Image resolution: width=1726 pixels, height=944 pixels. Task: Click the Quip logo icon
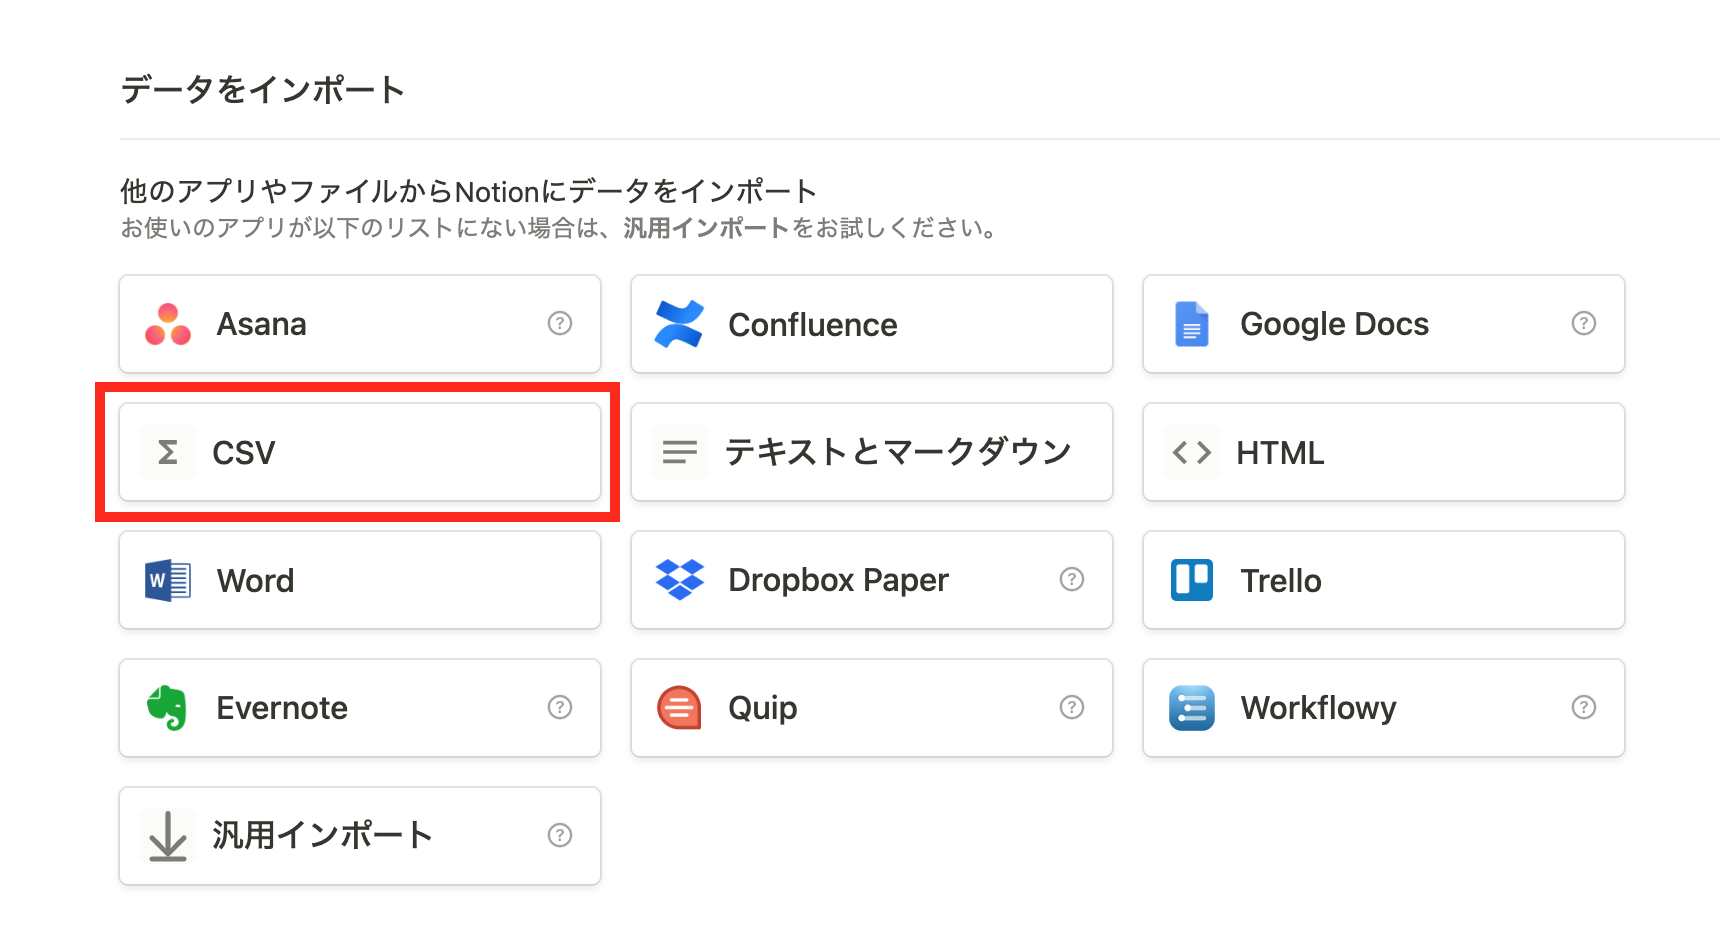click(x=680, y=708)
